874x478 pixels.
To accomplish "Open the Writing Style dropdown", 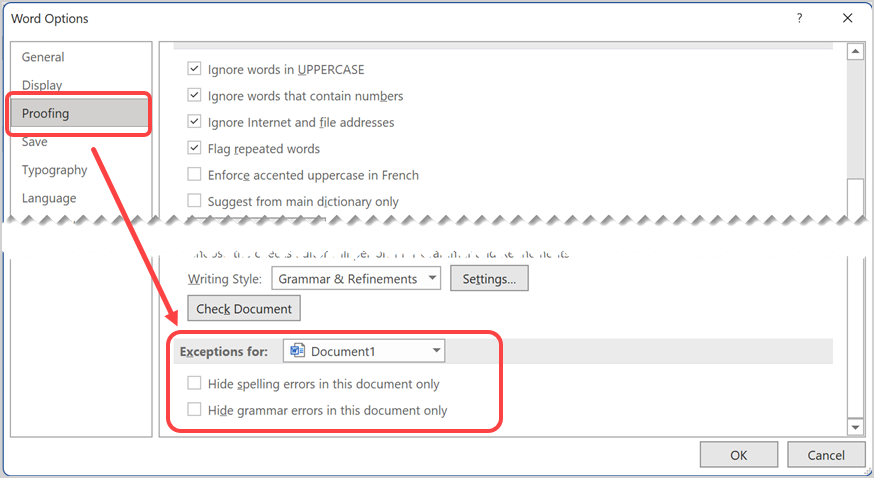I will tap(356, 279).
